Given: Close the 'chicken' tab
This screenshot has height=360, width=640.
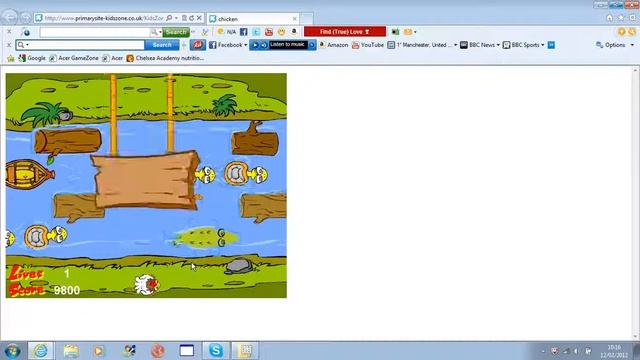Looking at the screenshot, I should click(295, 19).
